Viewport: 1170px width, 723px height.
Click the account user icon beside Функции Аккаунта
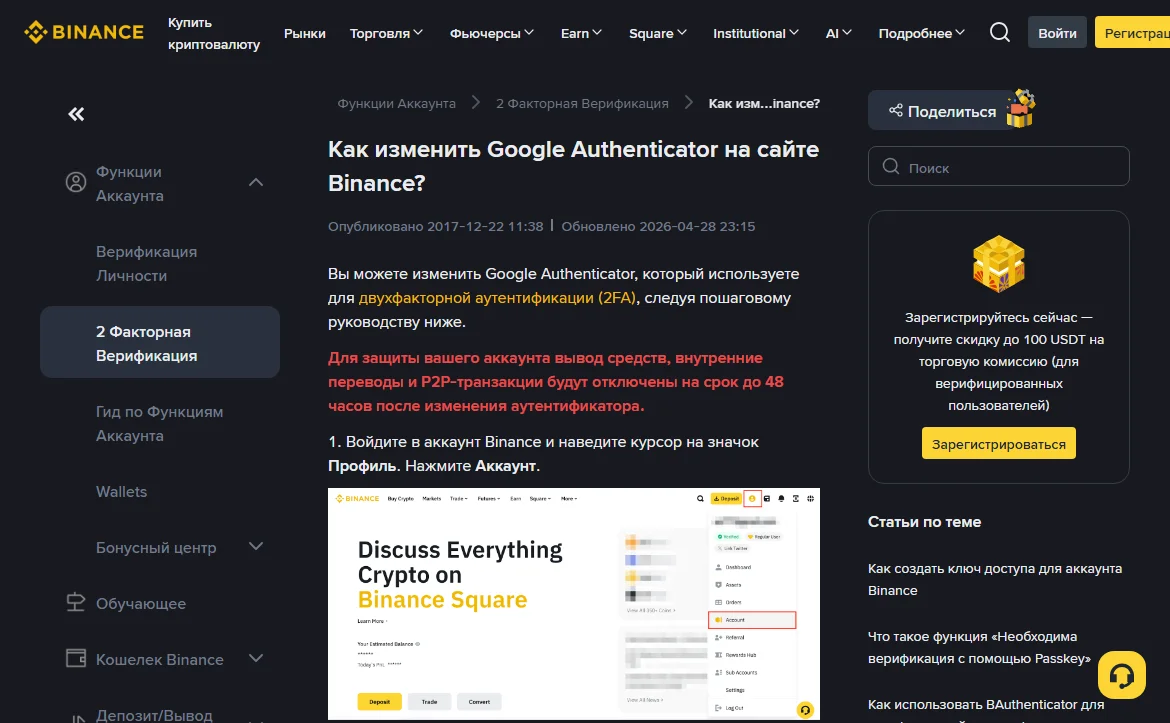75,182
